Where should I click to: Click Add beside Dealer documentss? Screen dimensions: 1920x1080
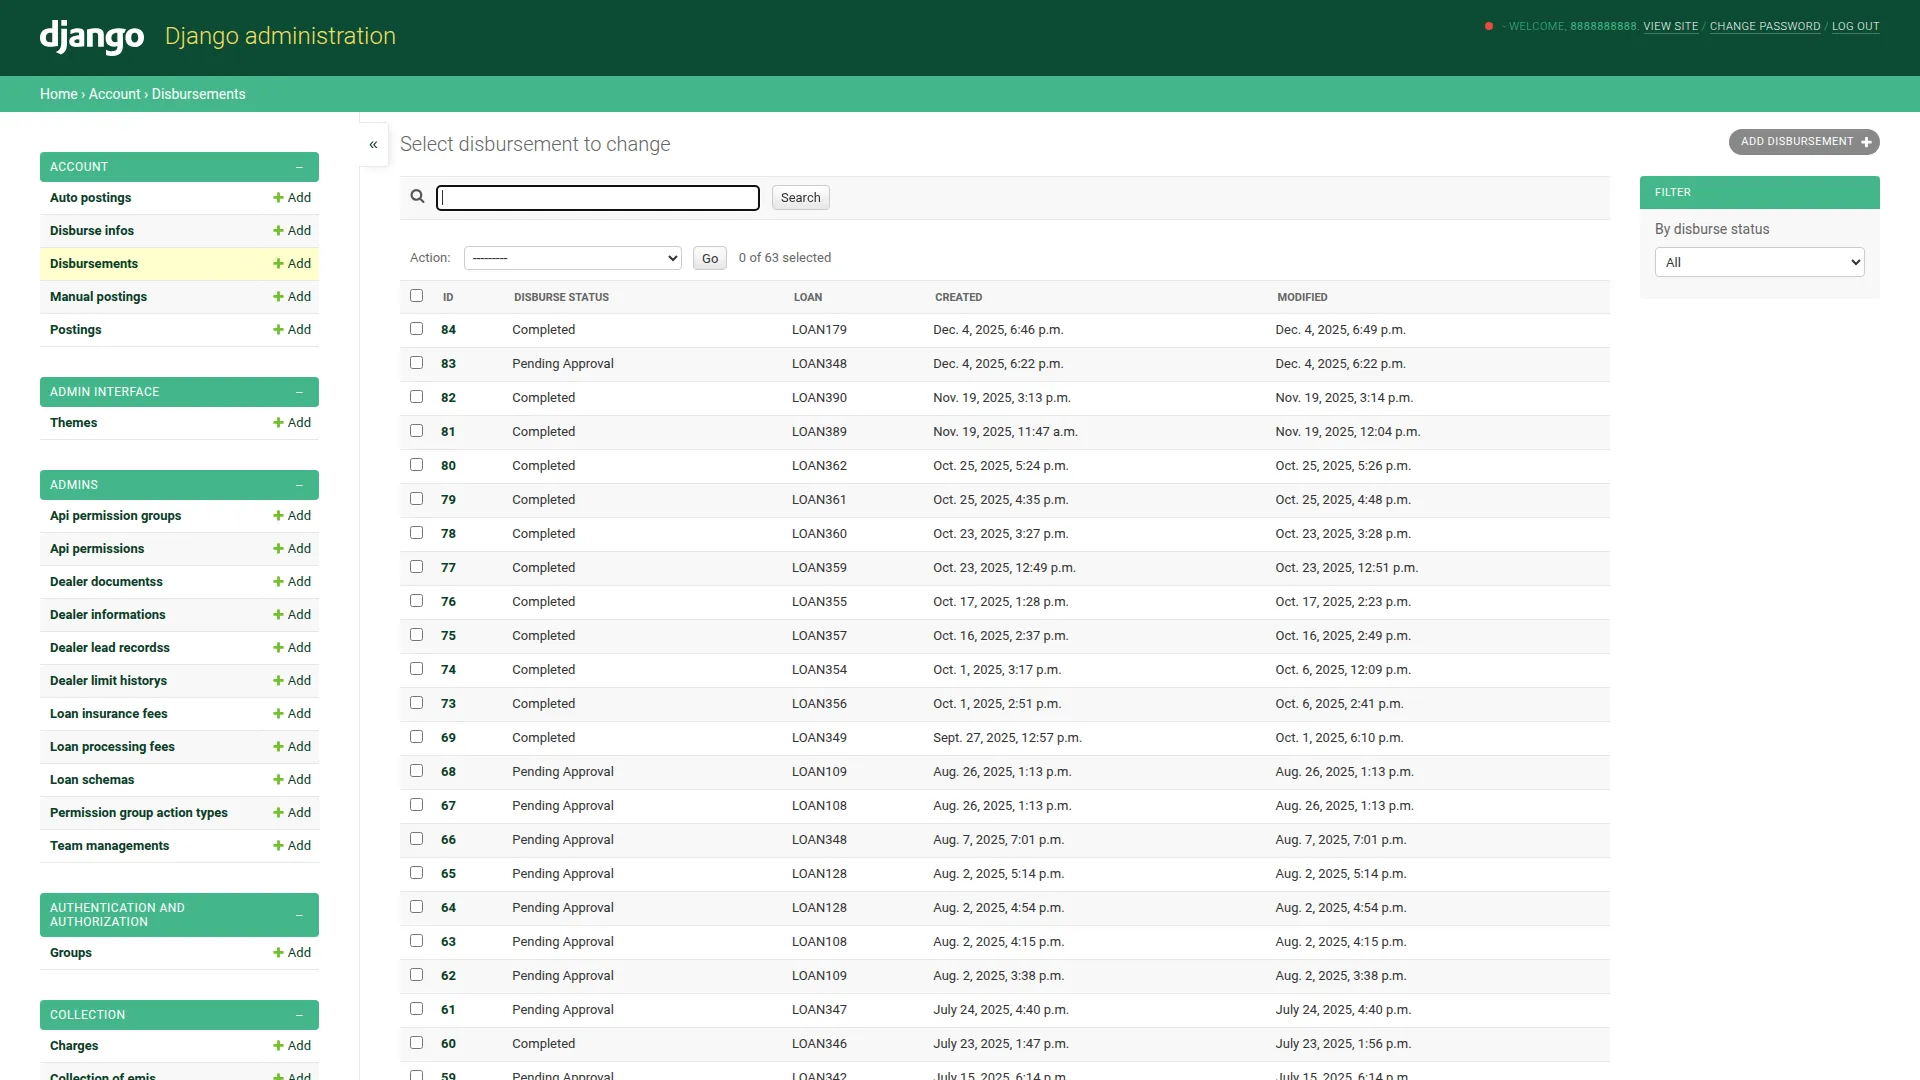[291, 582]
